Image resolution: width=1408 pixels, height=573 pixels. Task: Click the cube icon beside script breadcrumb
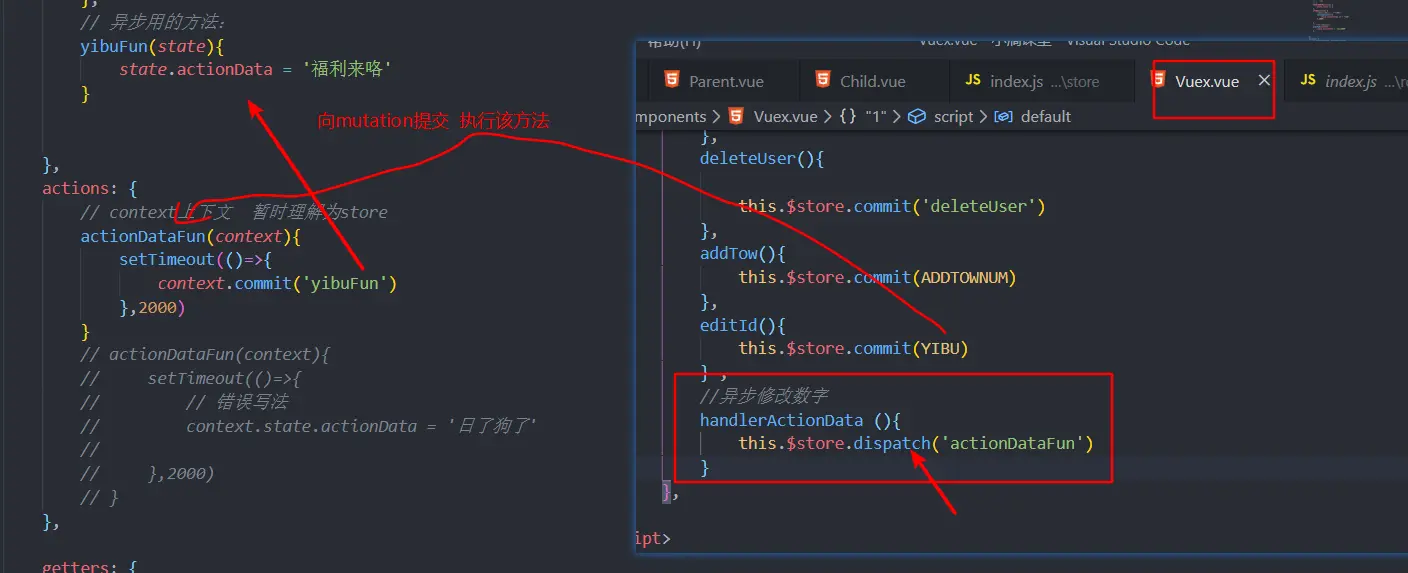pyautogui.click(x=917, y=116)
